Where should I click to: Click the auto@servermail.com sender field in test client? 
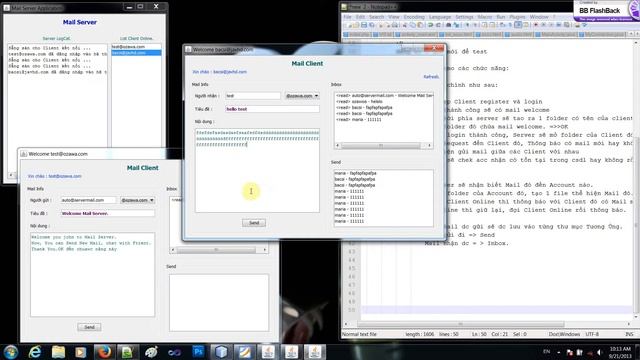coord(88,200)
